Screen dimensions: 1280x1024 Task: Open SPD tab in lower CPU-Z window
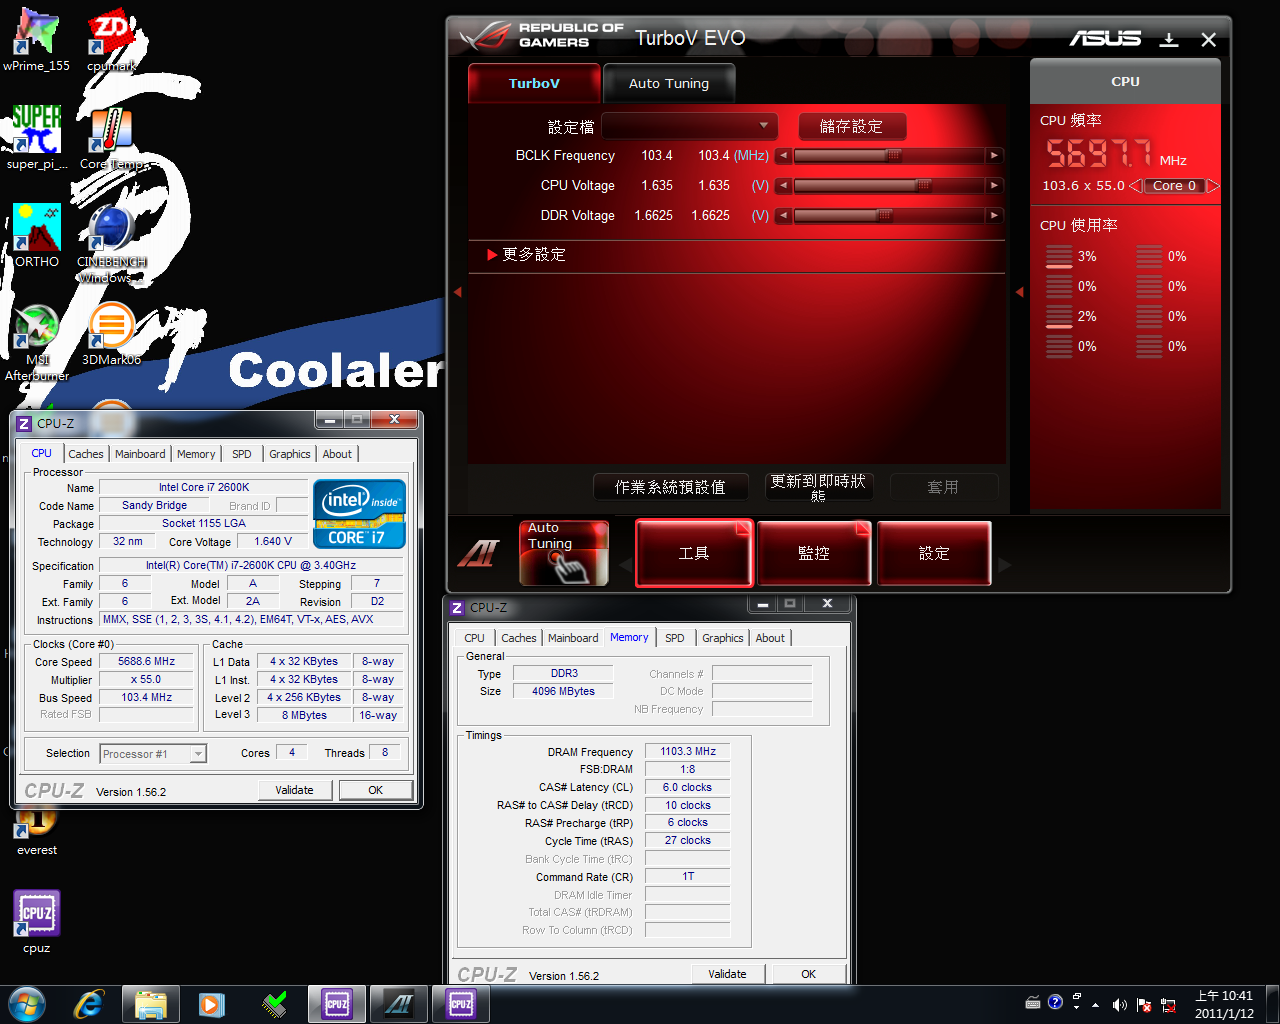[675, 638]
